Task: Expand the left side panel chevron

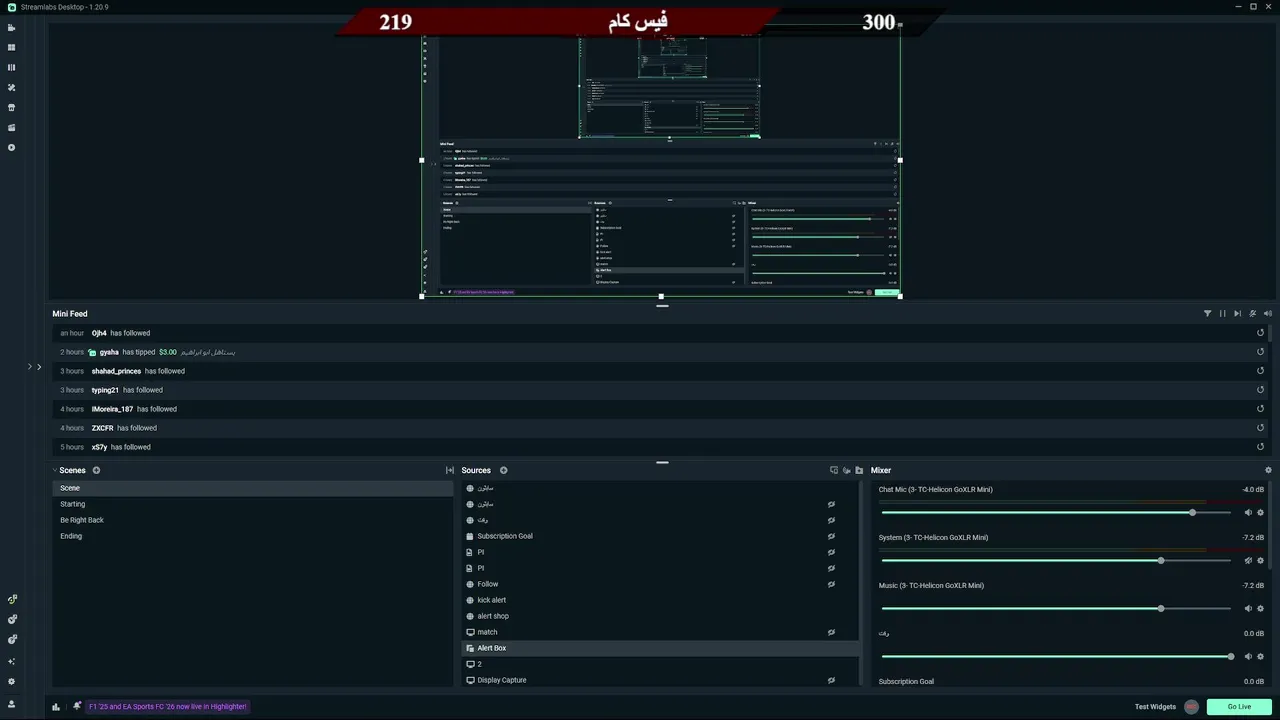Action: [39, 367]
